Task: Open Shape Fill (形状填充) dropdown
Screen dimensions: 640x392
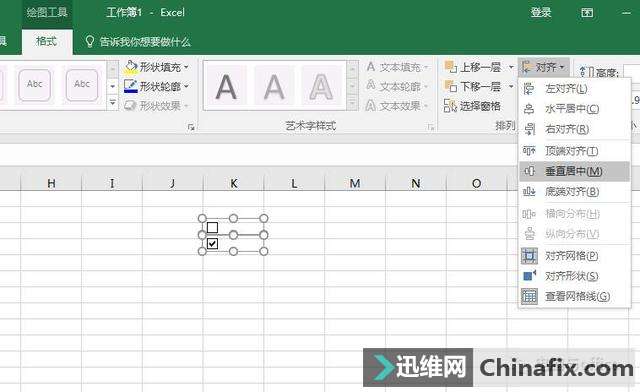Action: pyautogui.click(x=157, y=67)
